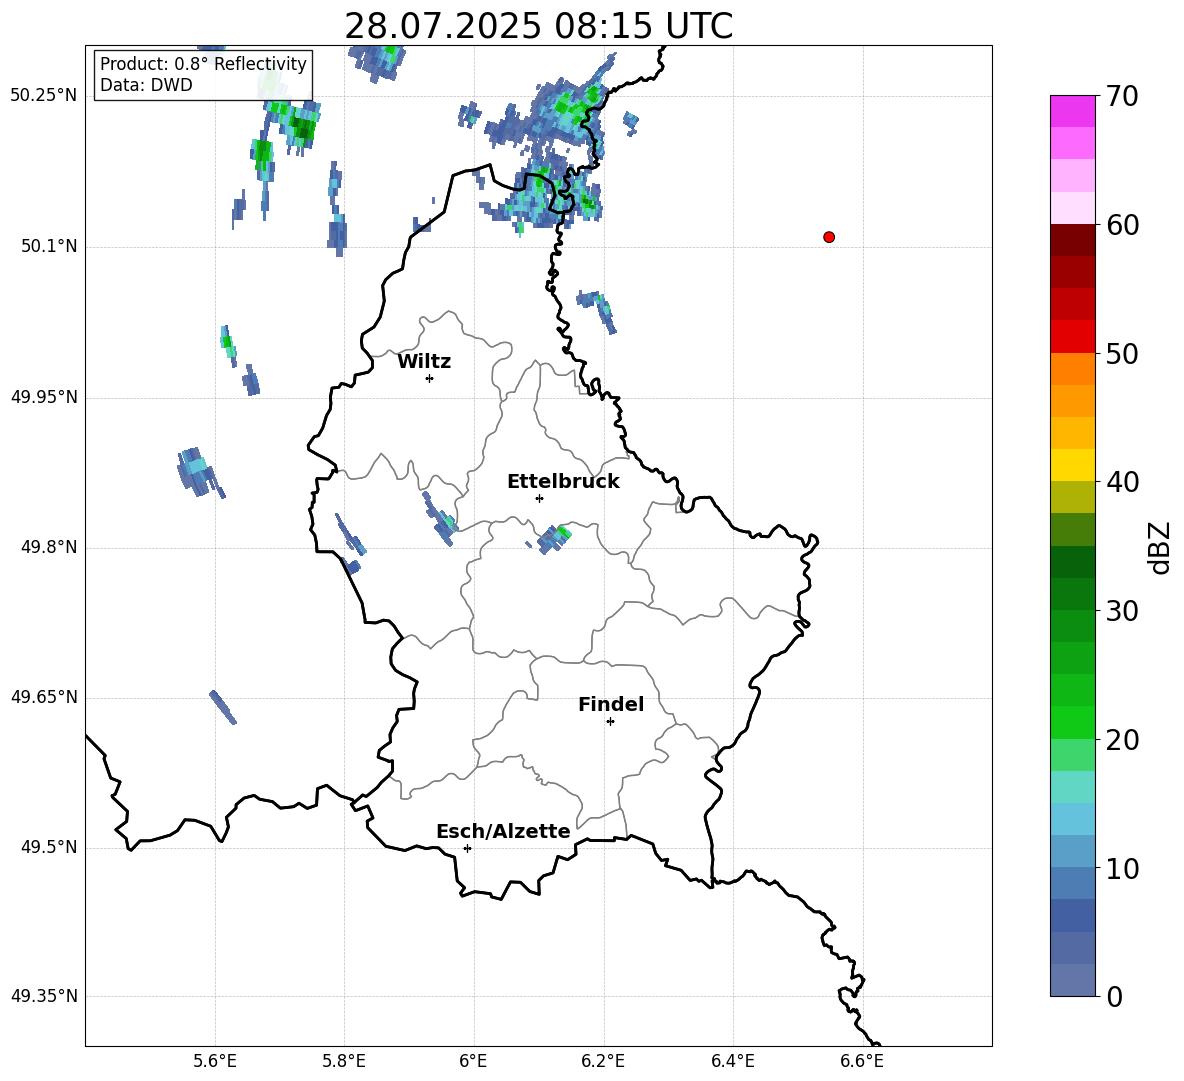Click the 49.65°N latitude label
The height and width of the screenshot is (1081, 1184).
[44, 697]
